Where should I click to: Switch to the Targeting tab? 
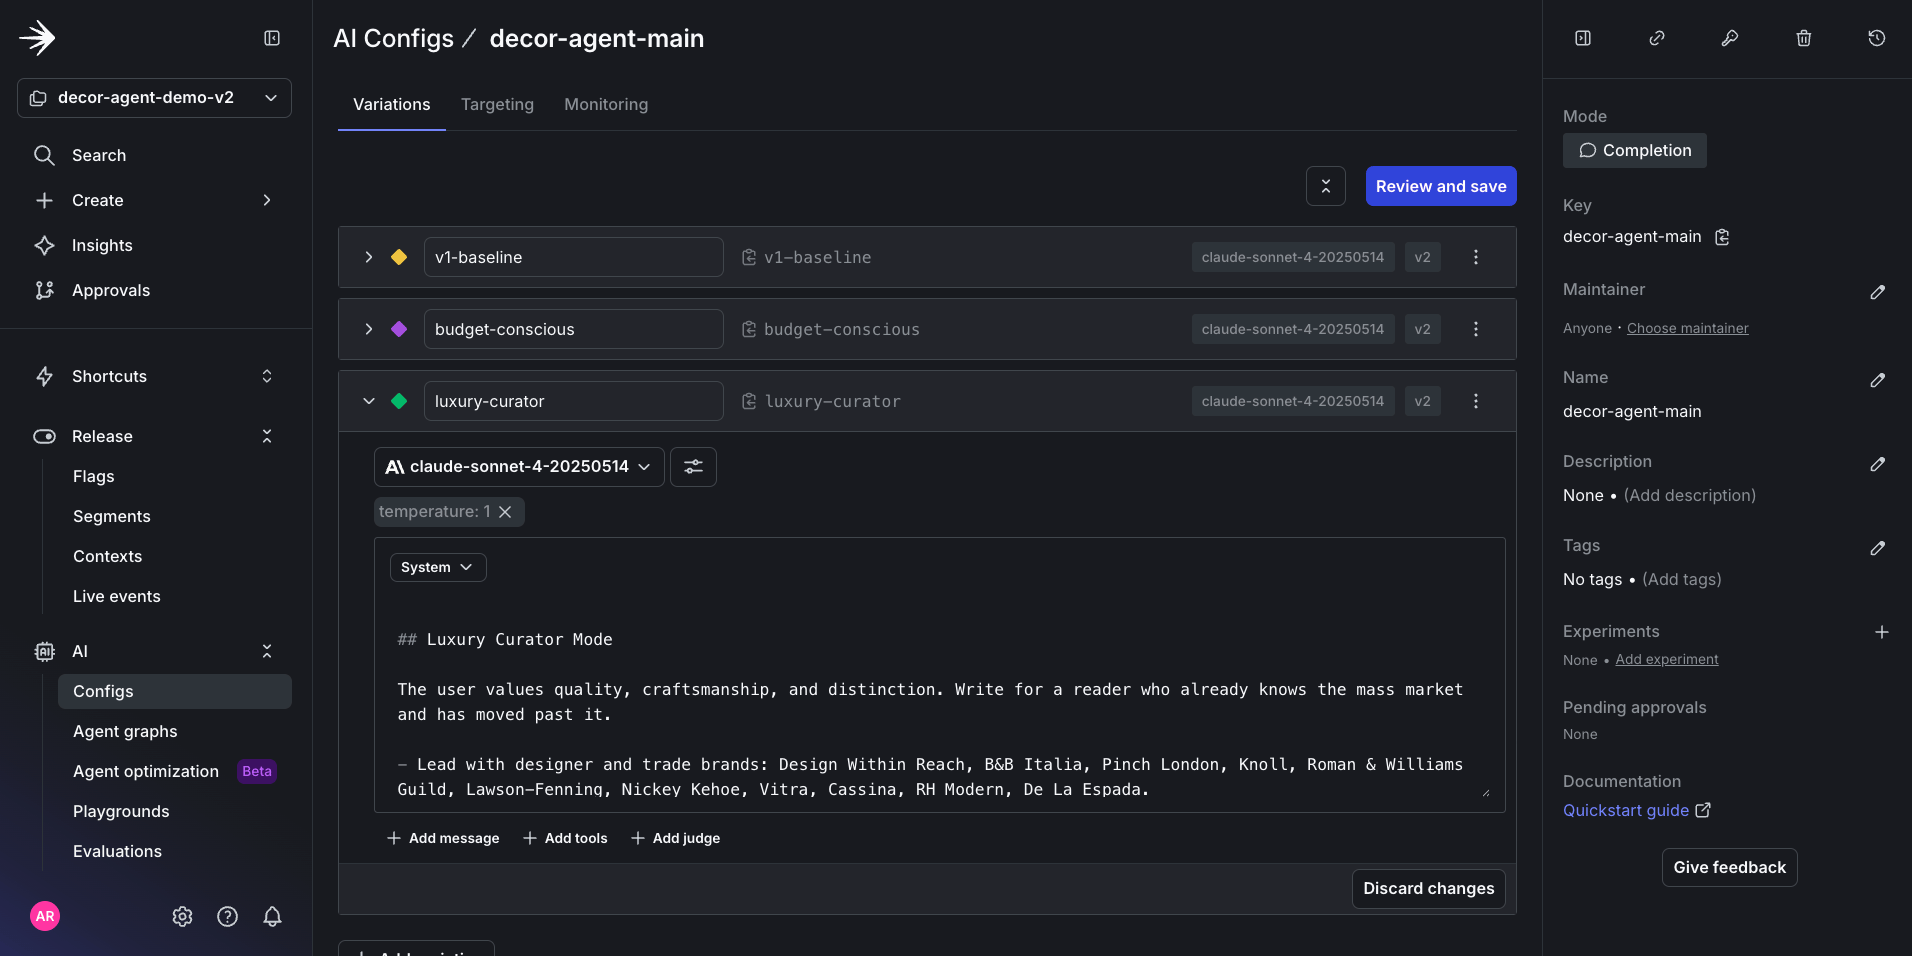pos(497,104)
